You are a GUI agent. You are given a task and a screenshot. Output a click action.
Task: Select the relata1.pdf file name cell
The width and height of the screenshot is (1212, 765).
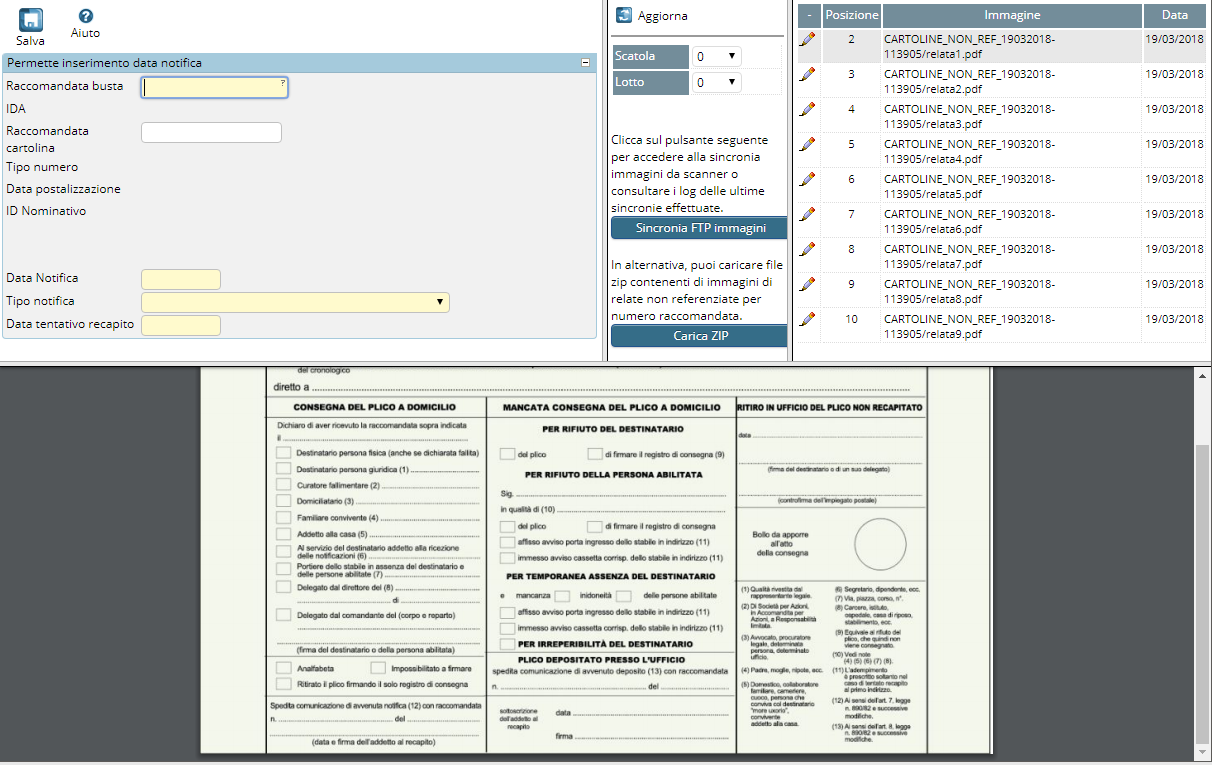[x=1012, y=47]
